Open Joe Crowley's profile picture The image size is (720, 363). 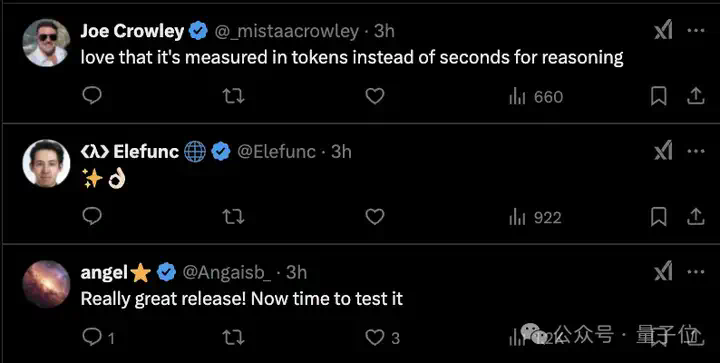coord(46,43)
